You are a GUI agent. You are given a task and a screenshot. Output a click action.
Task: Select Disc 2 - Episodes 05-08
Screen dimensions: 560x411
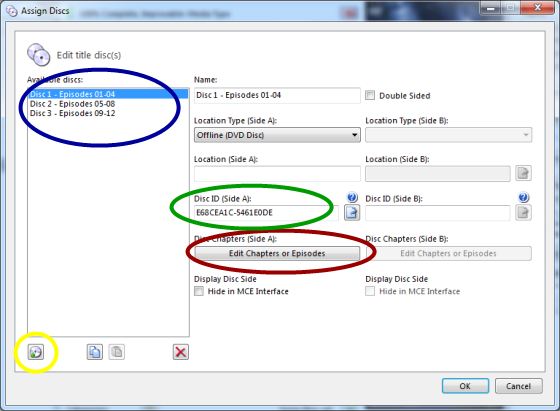click(72, 104)
